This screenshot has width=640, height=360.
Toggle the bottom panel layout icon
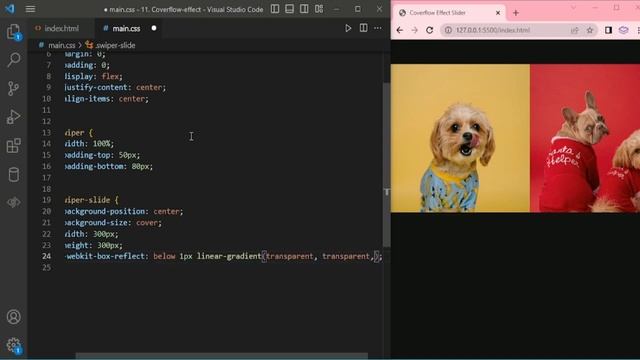tap(289, 9)
